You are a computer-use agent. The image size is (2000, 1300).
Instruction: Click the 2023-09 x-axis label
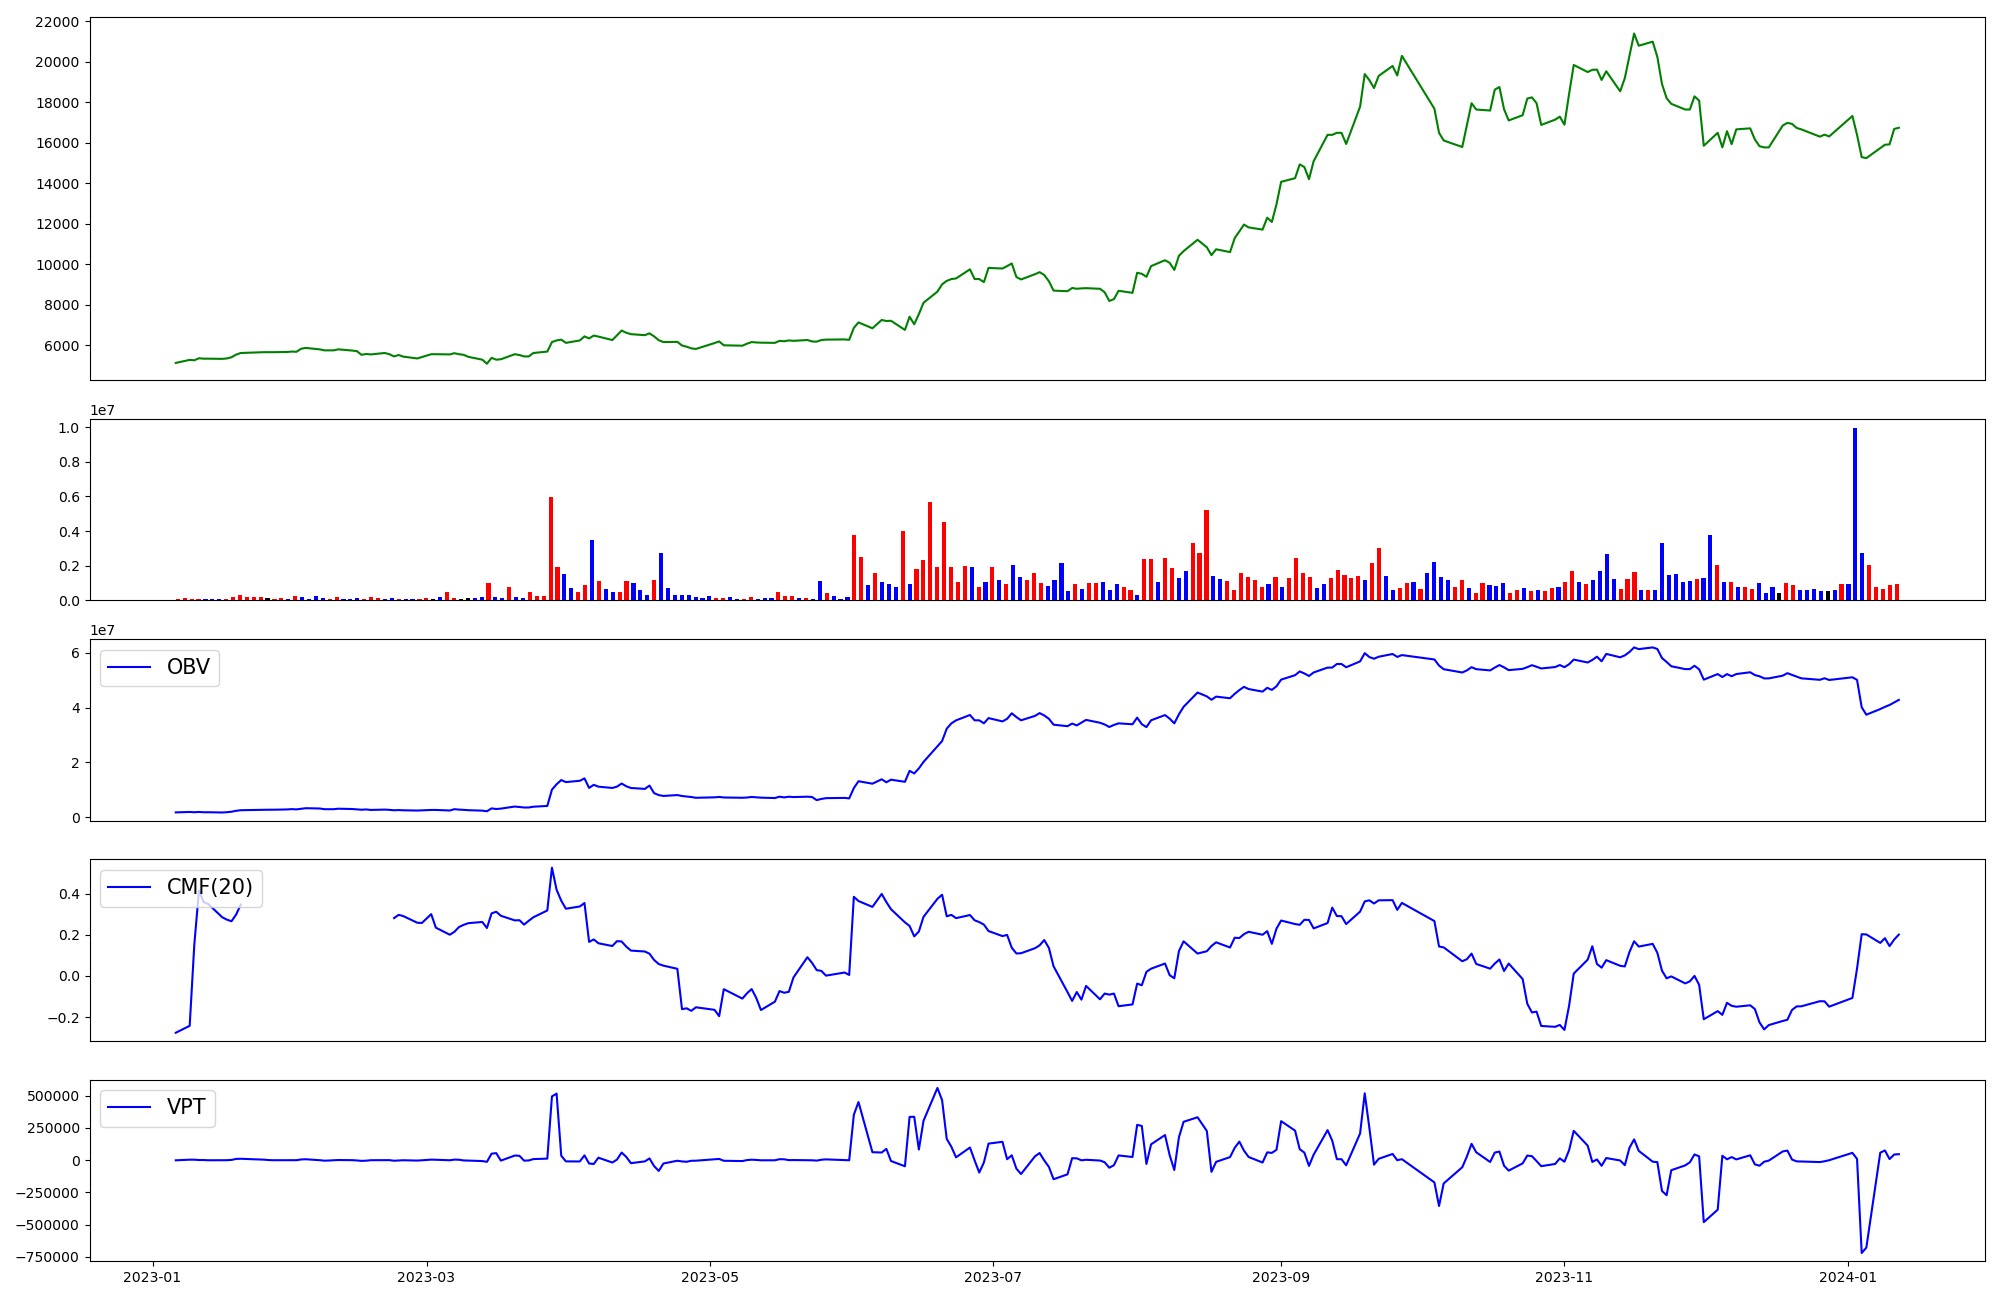click(1281, 1277)
